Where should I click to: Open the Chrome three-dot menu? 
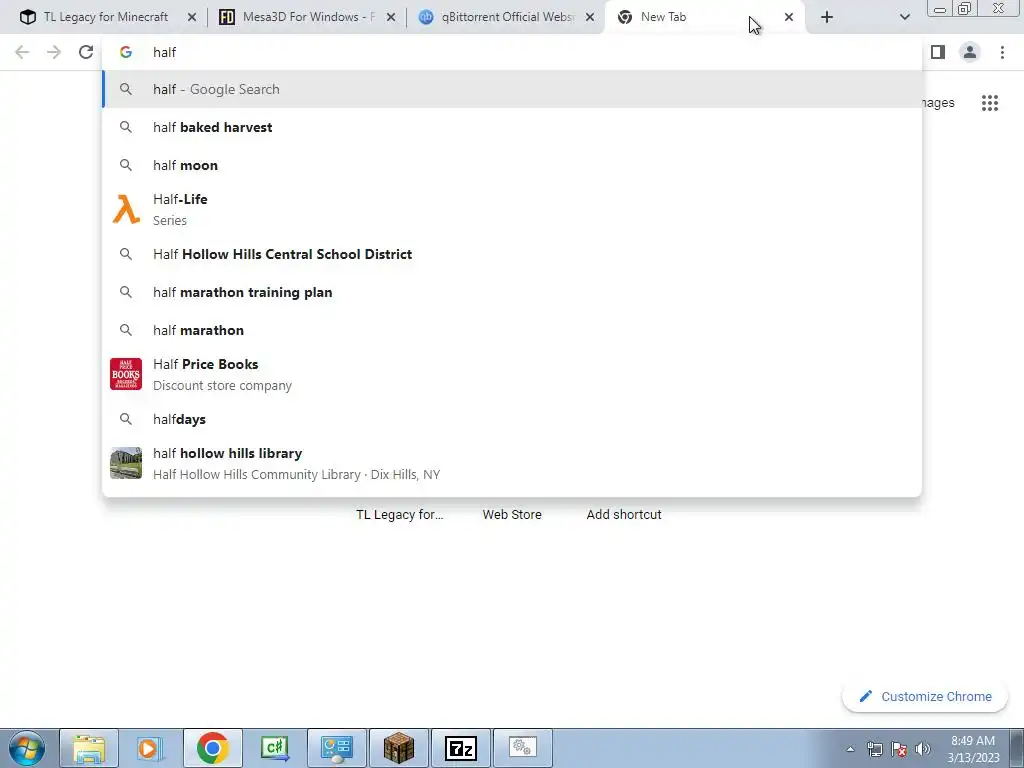pyautogui.click(x=1002, y=52)
